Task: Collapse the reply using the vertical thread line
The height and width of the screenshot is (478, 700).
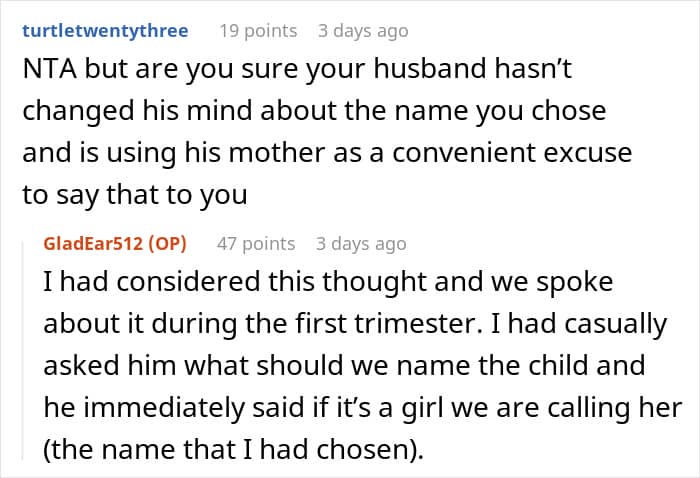Action: (x=23, y=350)
